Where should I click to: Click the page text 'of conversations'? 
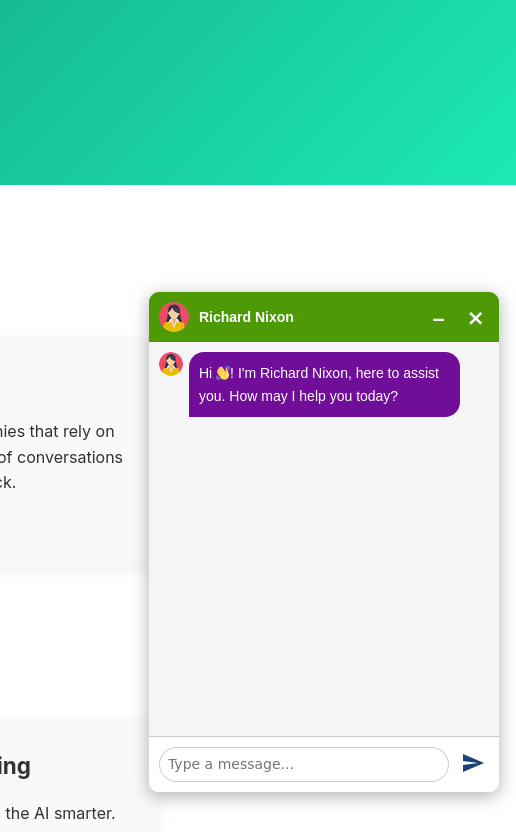(62, 457)
